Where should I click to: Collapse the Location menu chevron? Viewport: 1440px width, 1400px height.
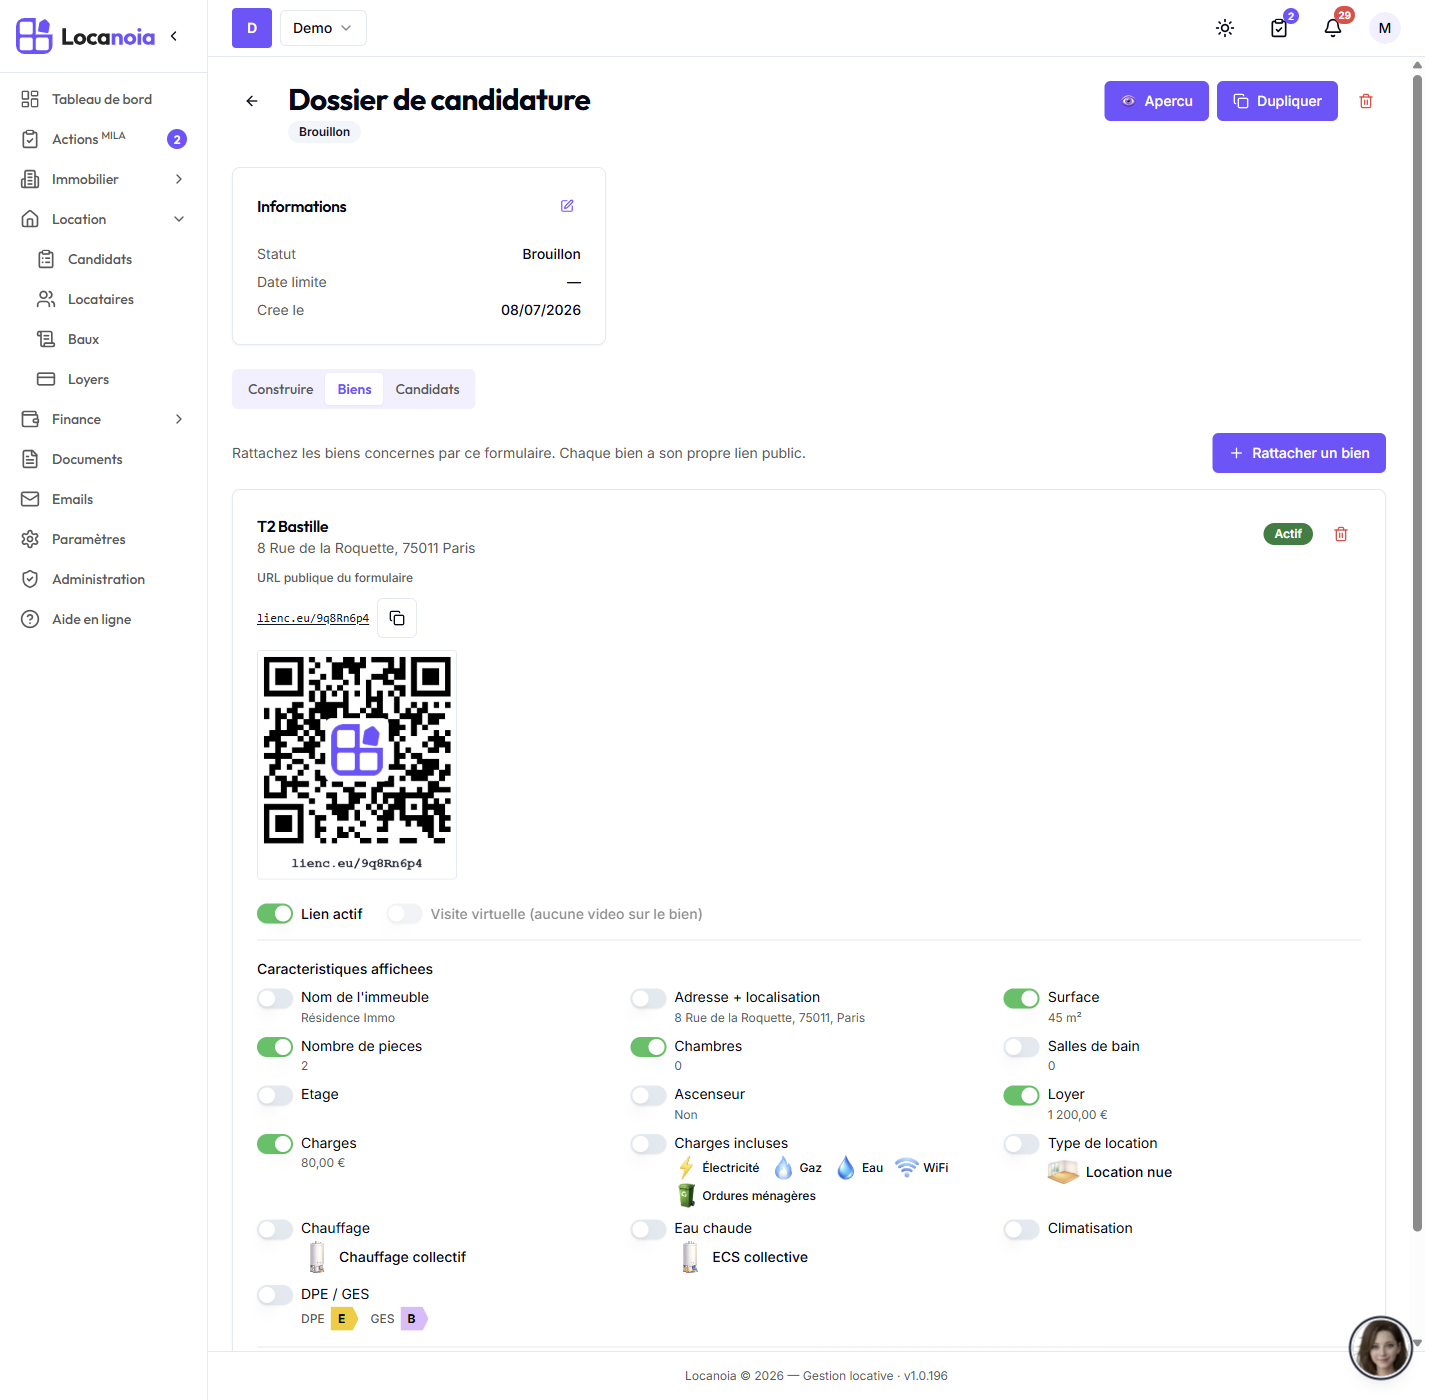(179, 219)
